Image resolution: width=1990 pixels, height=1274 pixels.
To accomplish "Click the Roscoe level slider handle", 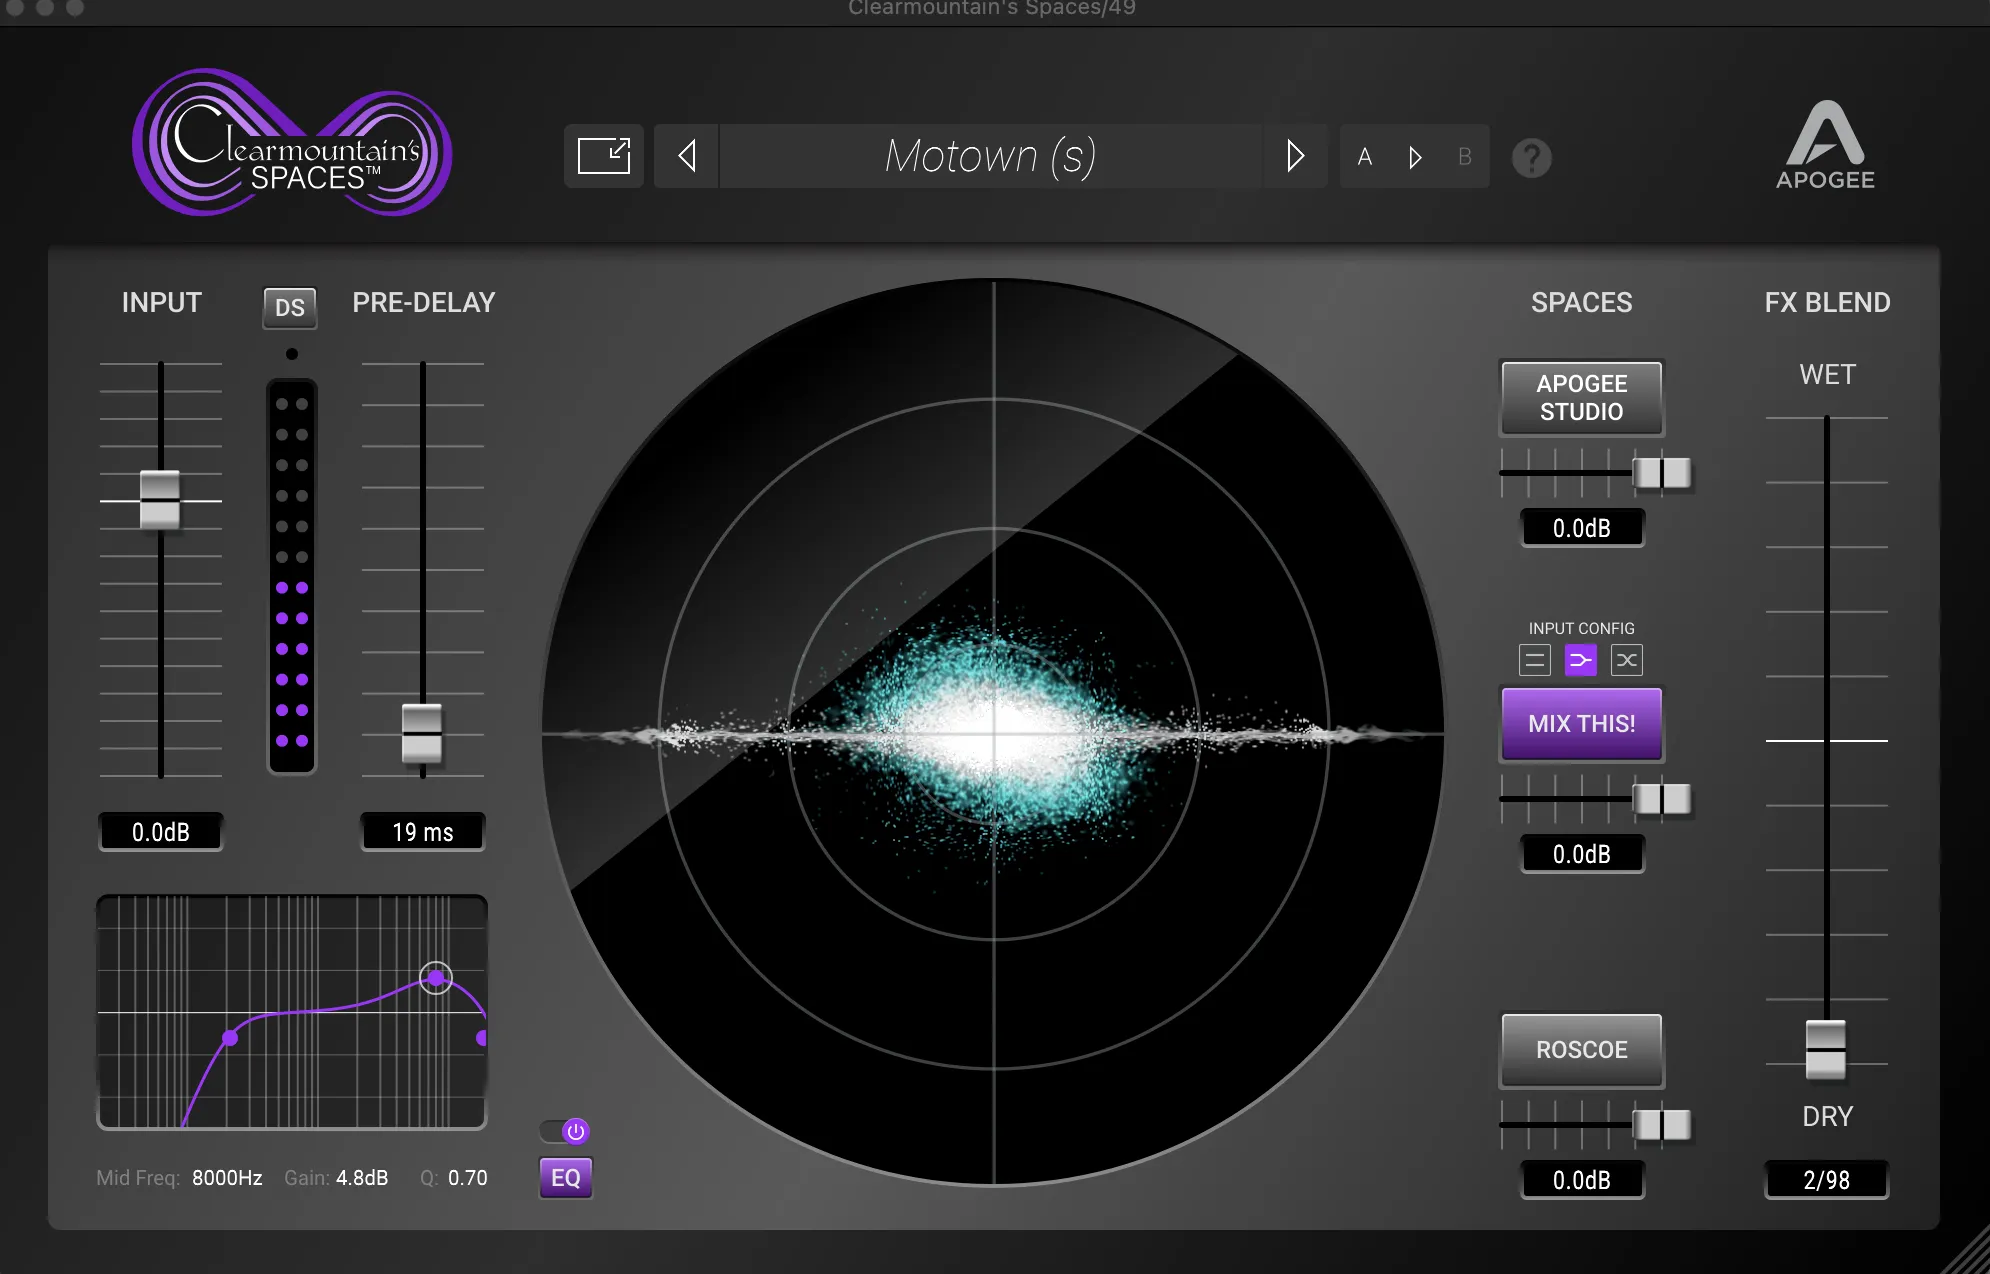I will coord(1662,1124).
